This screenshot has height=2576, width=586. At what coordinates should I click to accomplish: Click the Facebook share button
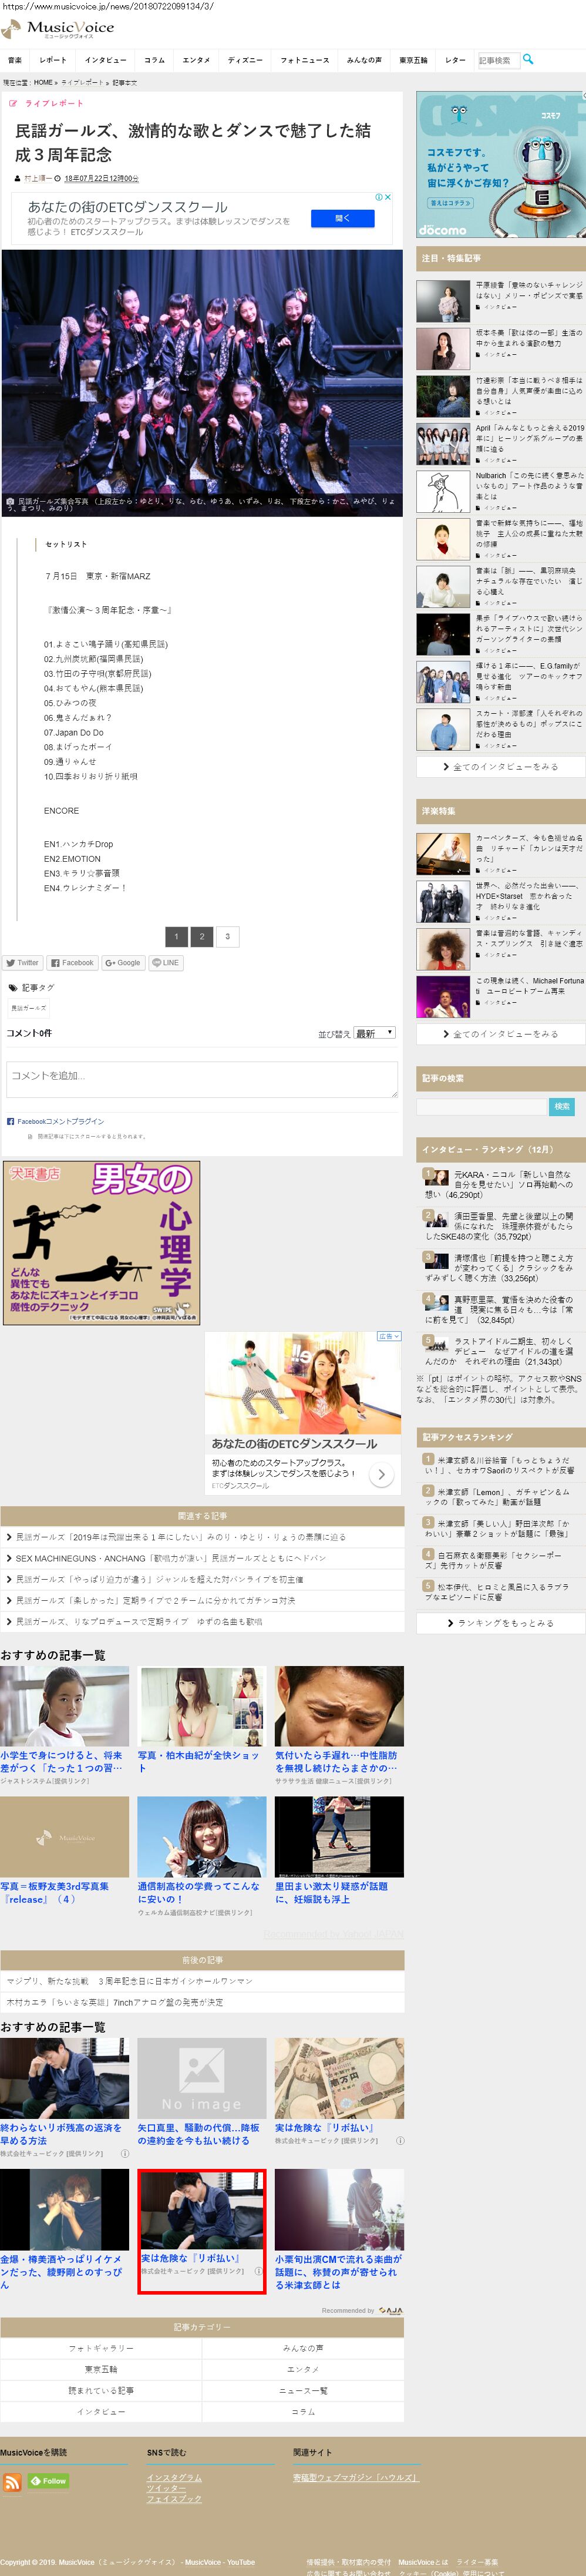(x=72, y=963)
